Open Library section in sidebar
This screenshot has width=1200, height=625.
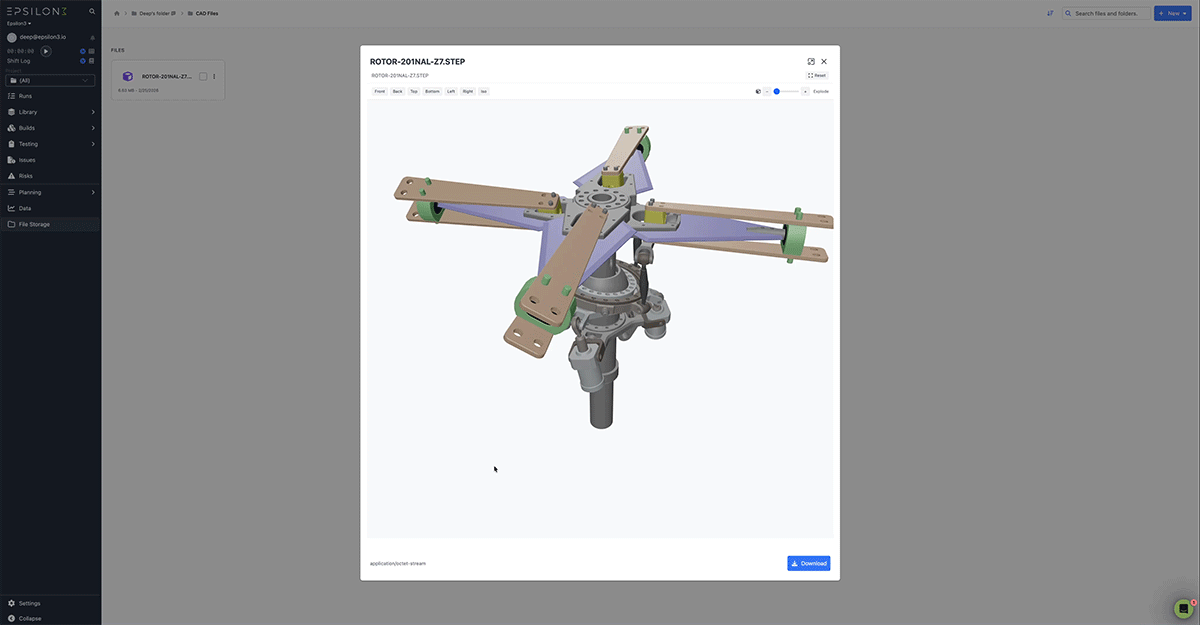(x=50, y=112)
